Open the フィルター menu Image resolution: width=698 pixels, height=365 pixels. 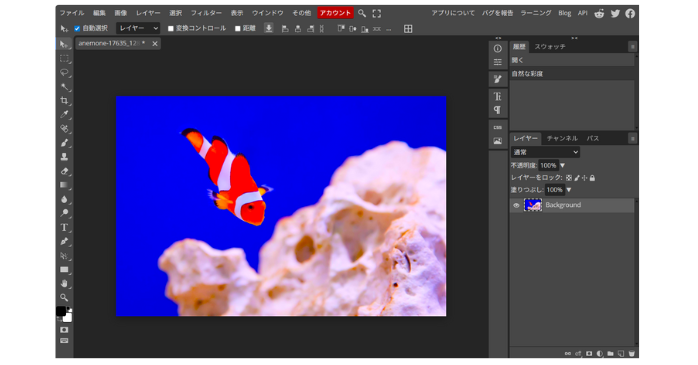(x=206, y=13)
